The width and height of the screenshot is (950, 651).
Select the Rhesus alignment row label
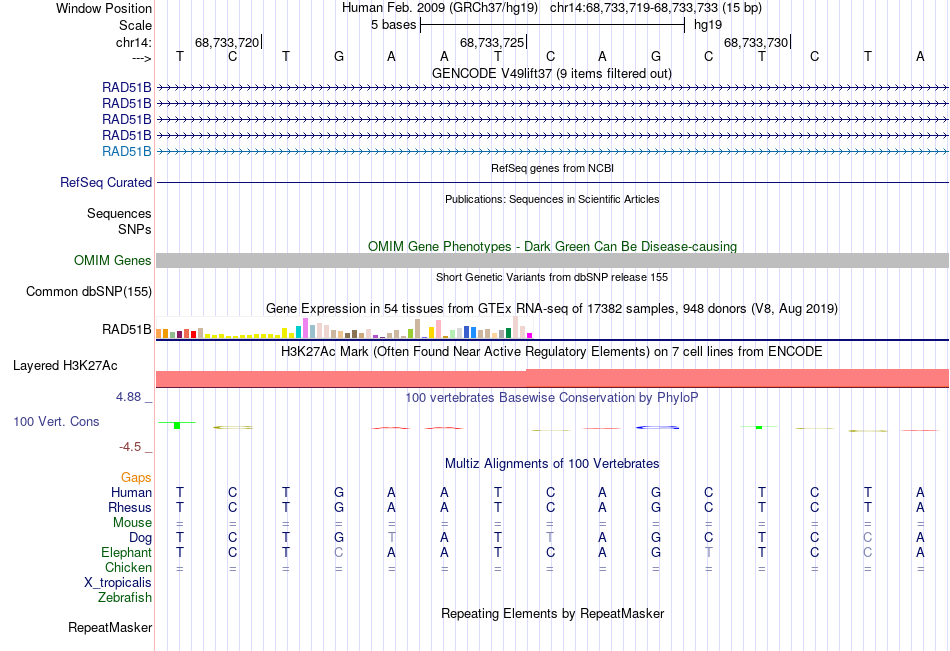pyautogui.click(x=130, y=507)
